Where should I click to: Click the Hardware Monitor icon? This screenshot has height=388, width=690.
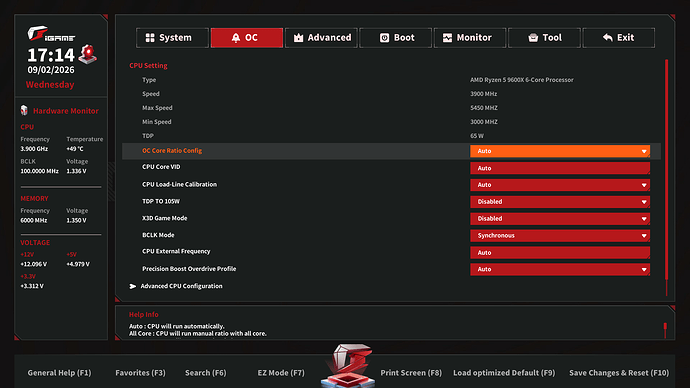click(x=24, y=110)
